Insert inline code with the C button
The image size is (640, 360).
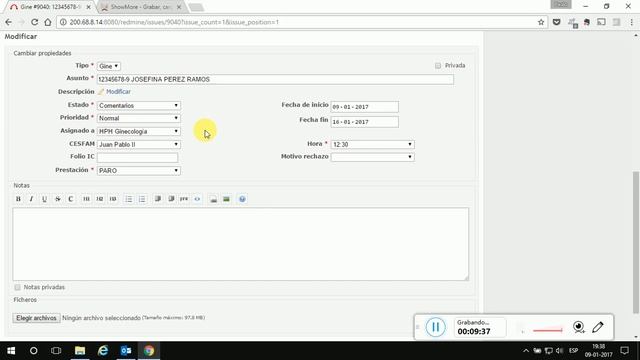coord(71,199)
